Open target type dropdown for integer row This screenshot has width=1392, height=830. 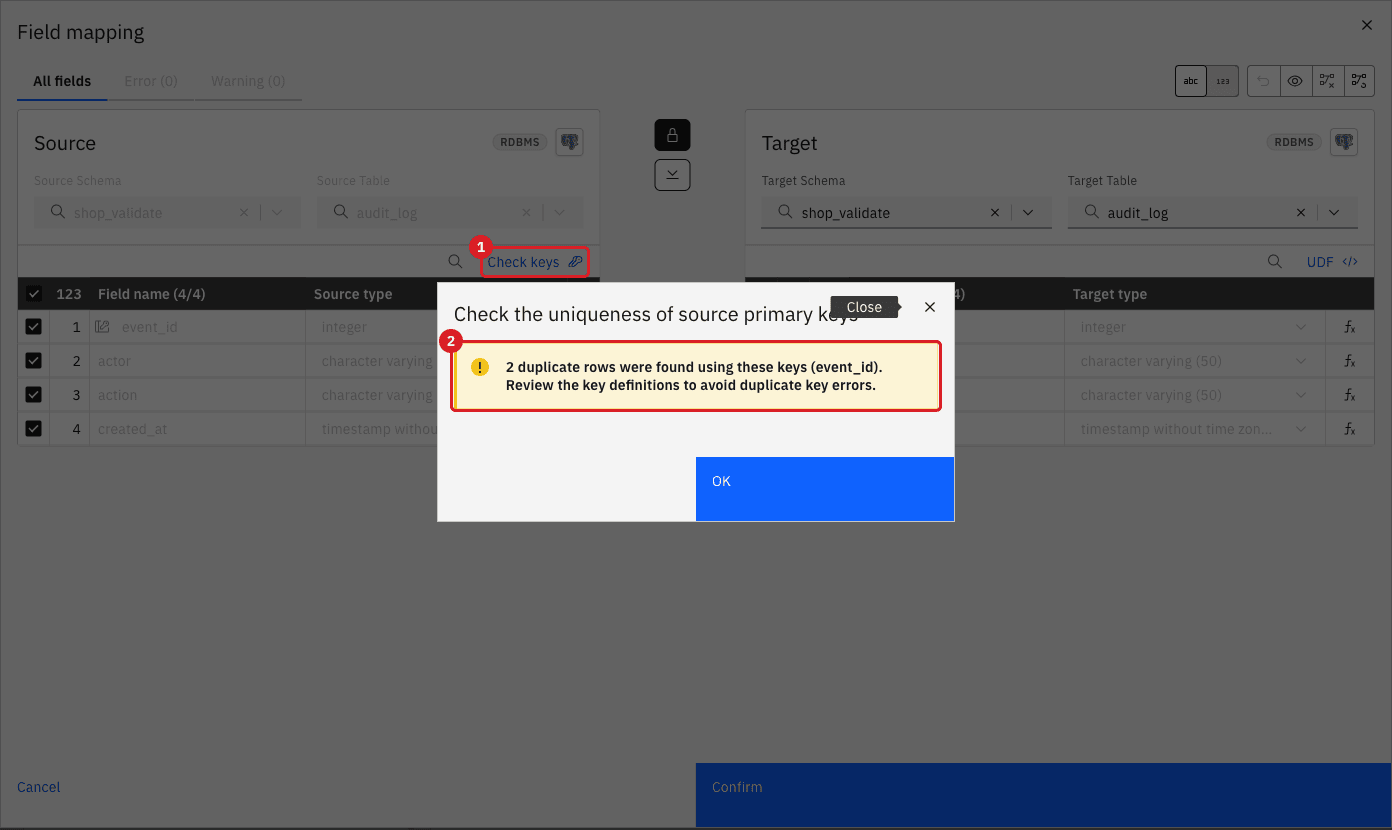[1301, 327]
